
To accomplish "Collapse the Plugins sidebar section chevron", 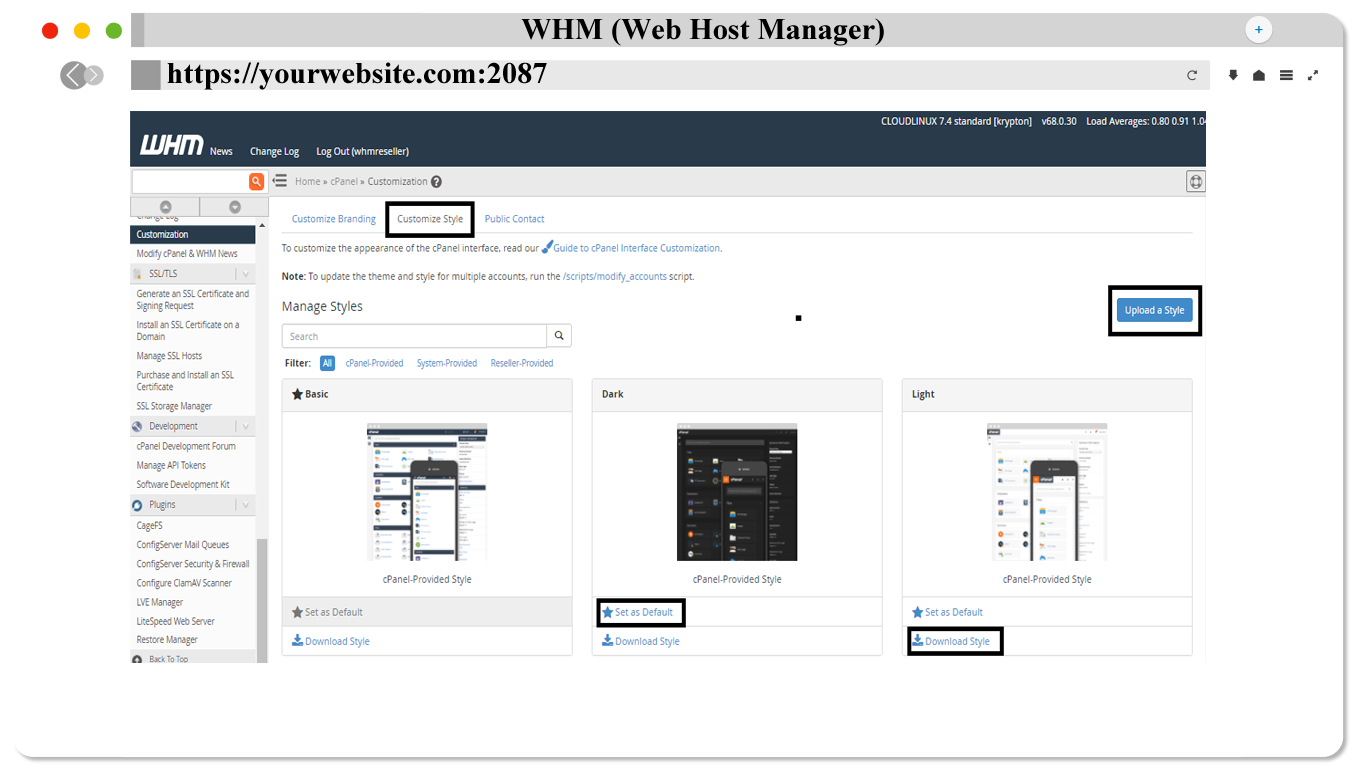I will 245,505.
